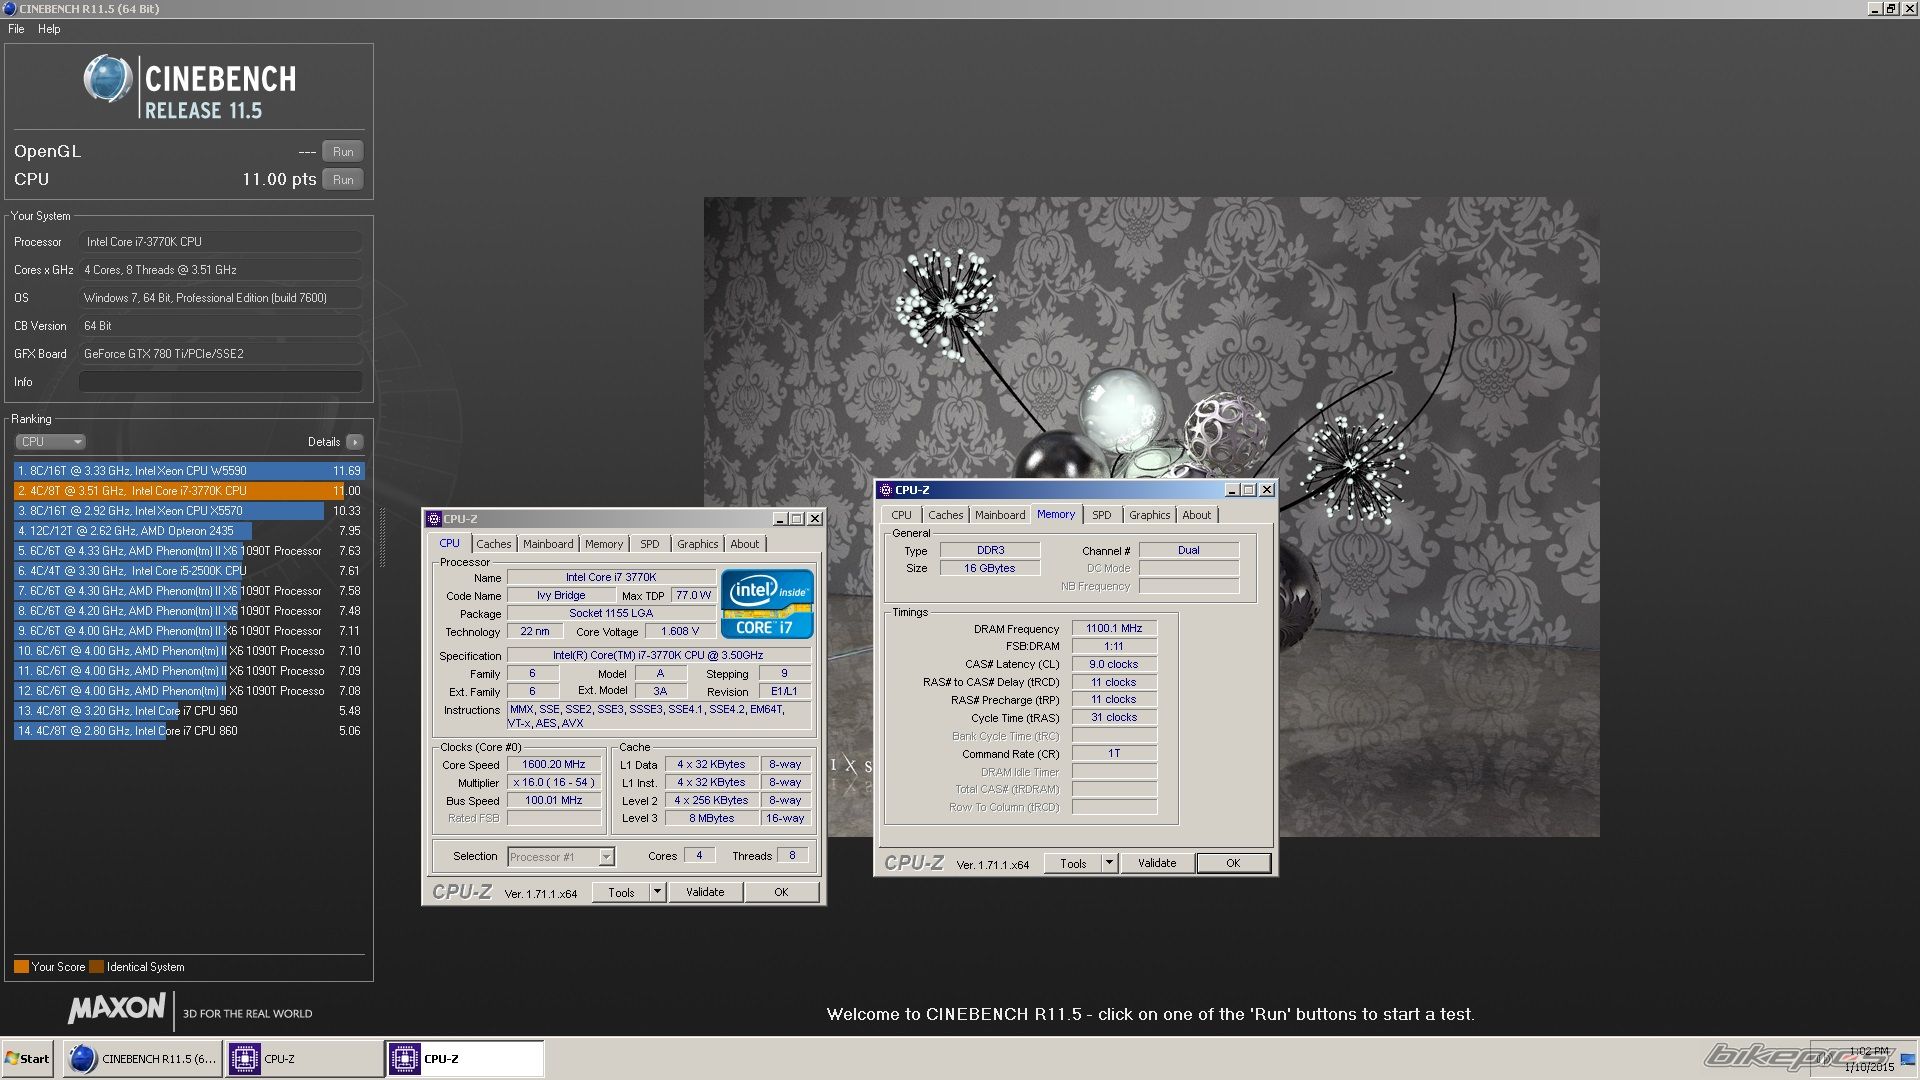Click OK in the CPU-Z Memory window
The height and width of the screenshot is (1080, 1920).
pos(1233,863)
